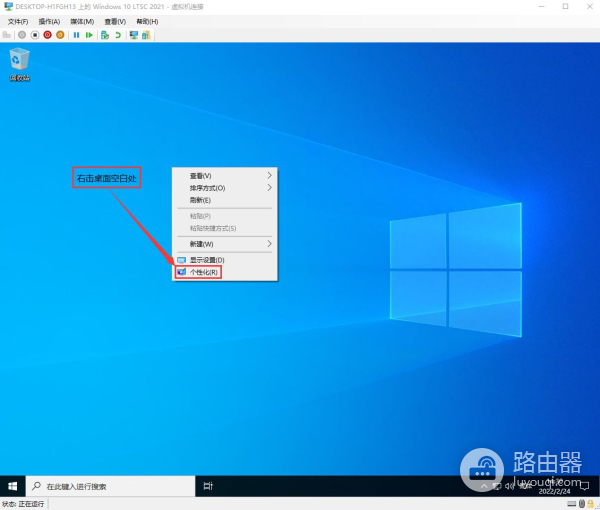Expand the 查看(V) context submenu
This screenshot has height=510, width=600.
coord(225,176)
